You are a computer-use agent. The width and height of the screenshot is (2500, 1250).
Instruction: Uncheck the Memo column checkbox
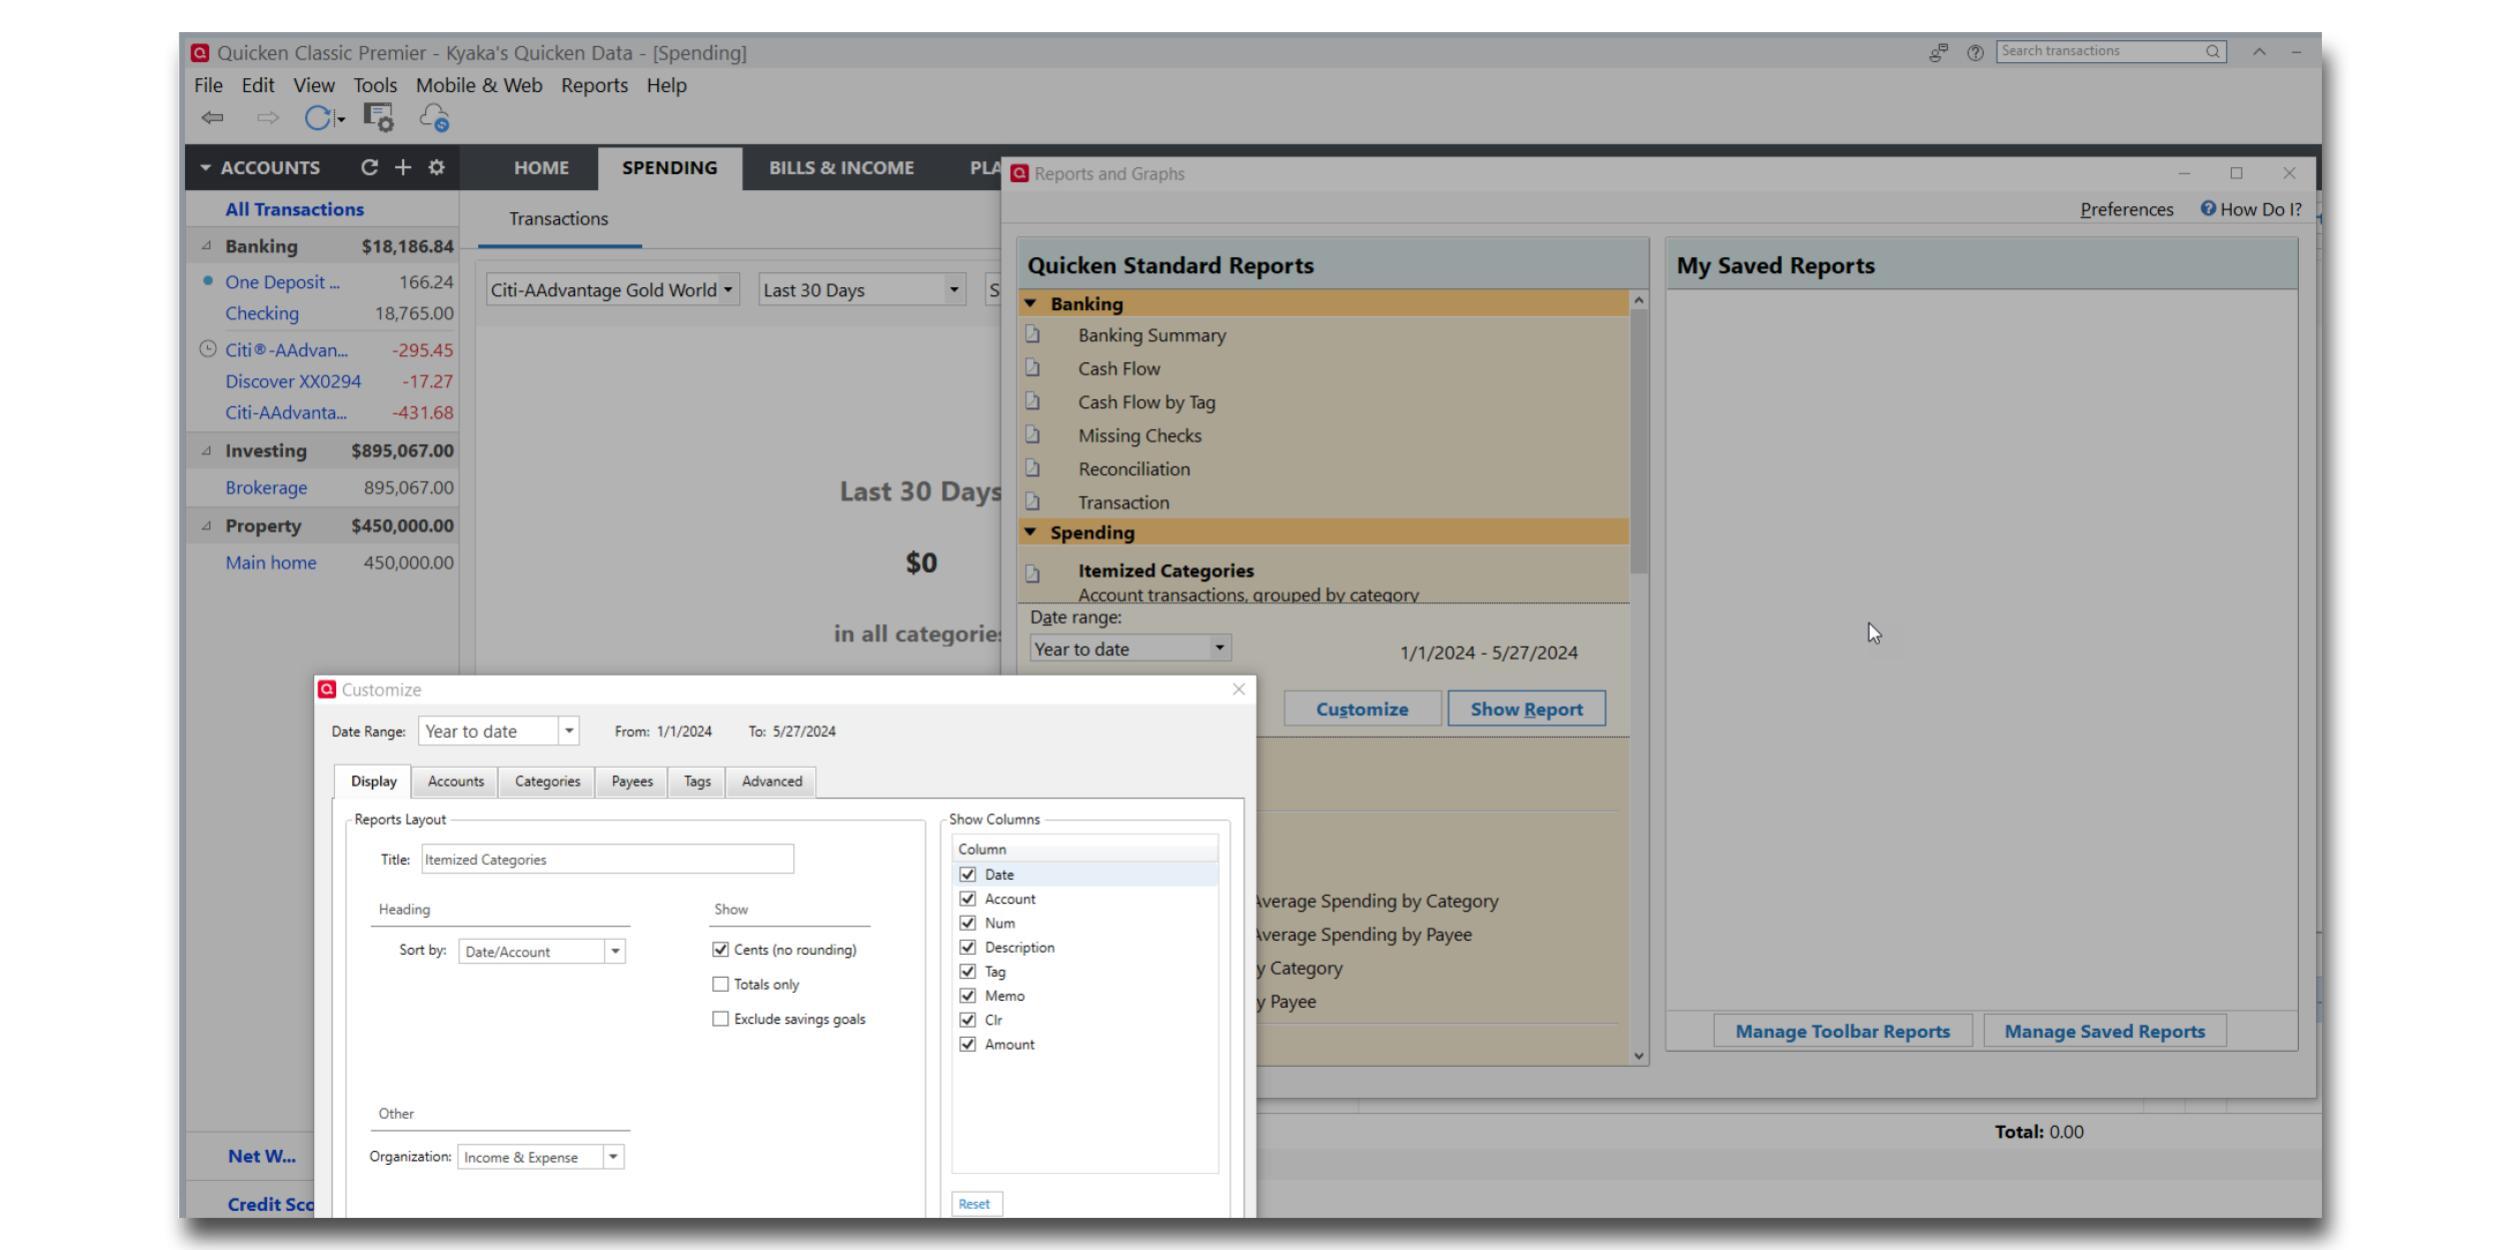(967, 995)
